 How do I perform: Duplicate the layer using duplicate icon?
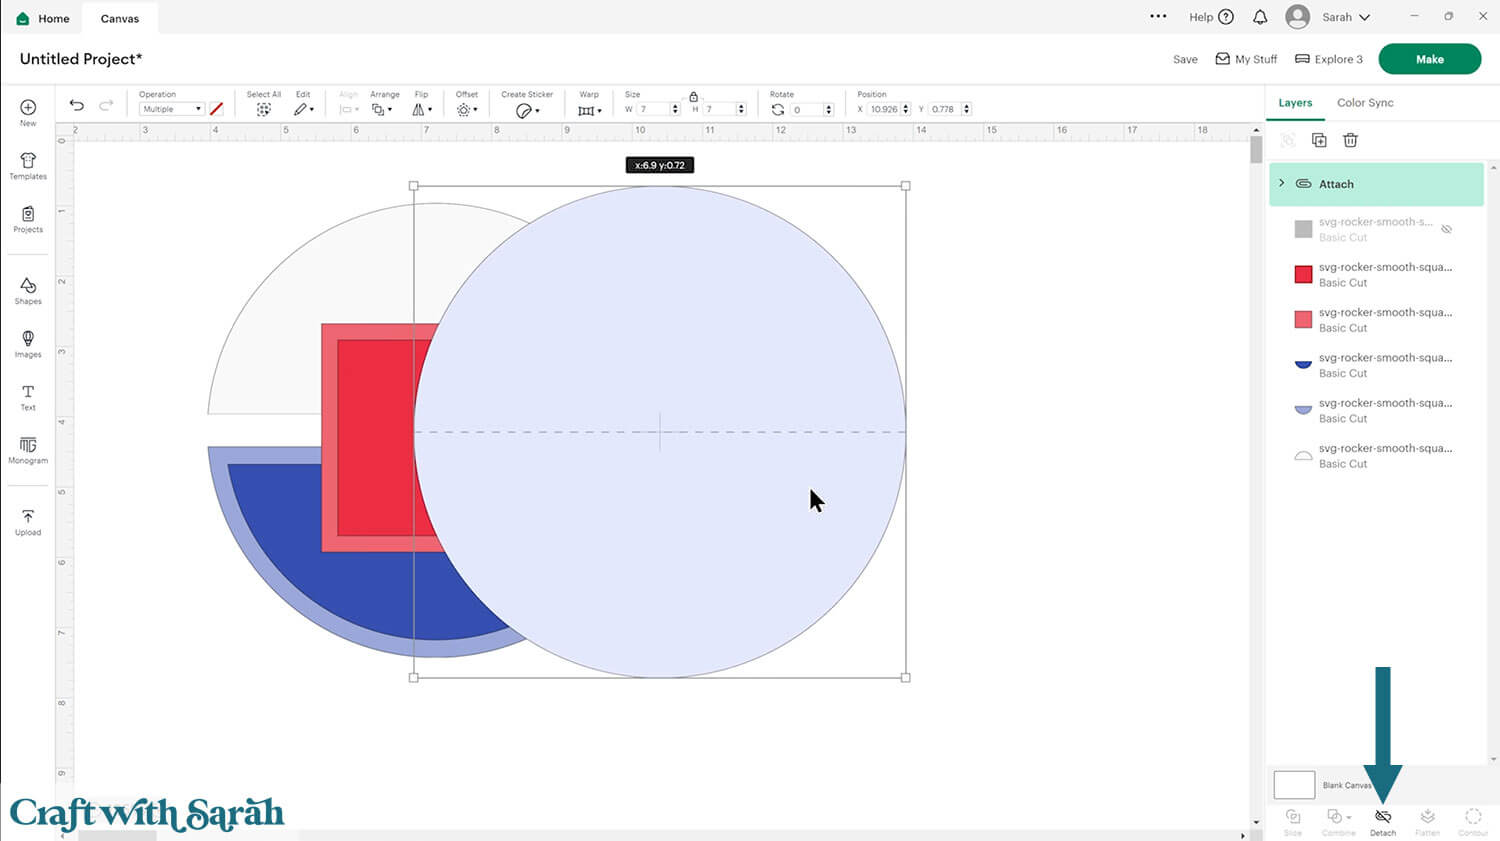click(x=1319, y=141)
